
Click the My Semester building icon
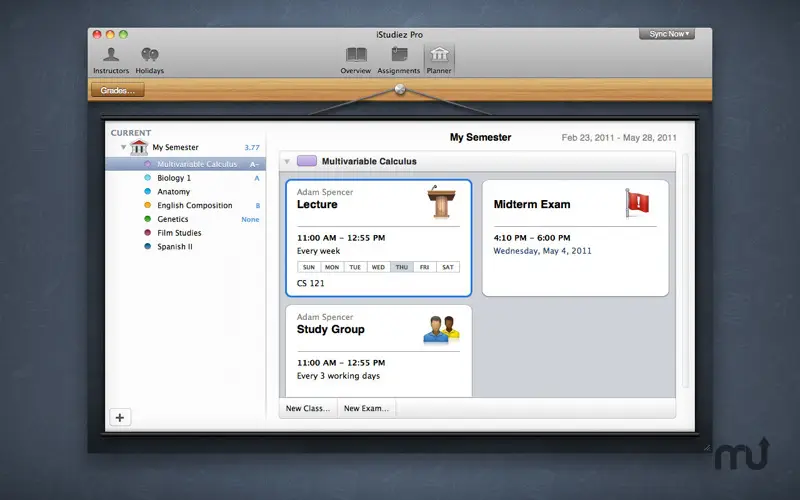click(x=139, y=147)
